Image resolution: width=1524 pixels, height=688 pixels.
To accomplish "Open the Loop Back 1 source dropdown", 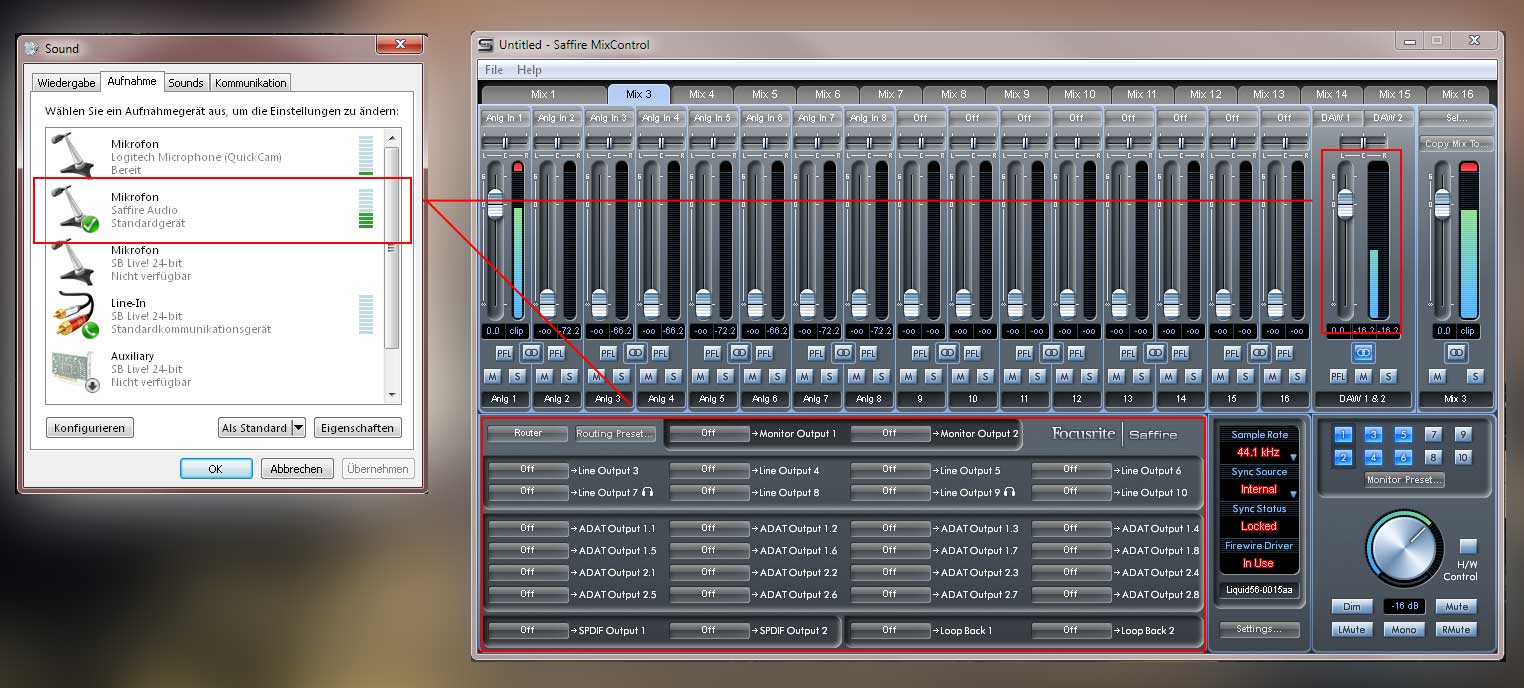I will click(x=890, y=631).
